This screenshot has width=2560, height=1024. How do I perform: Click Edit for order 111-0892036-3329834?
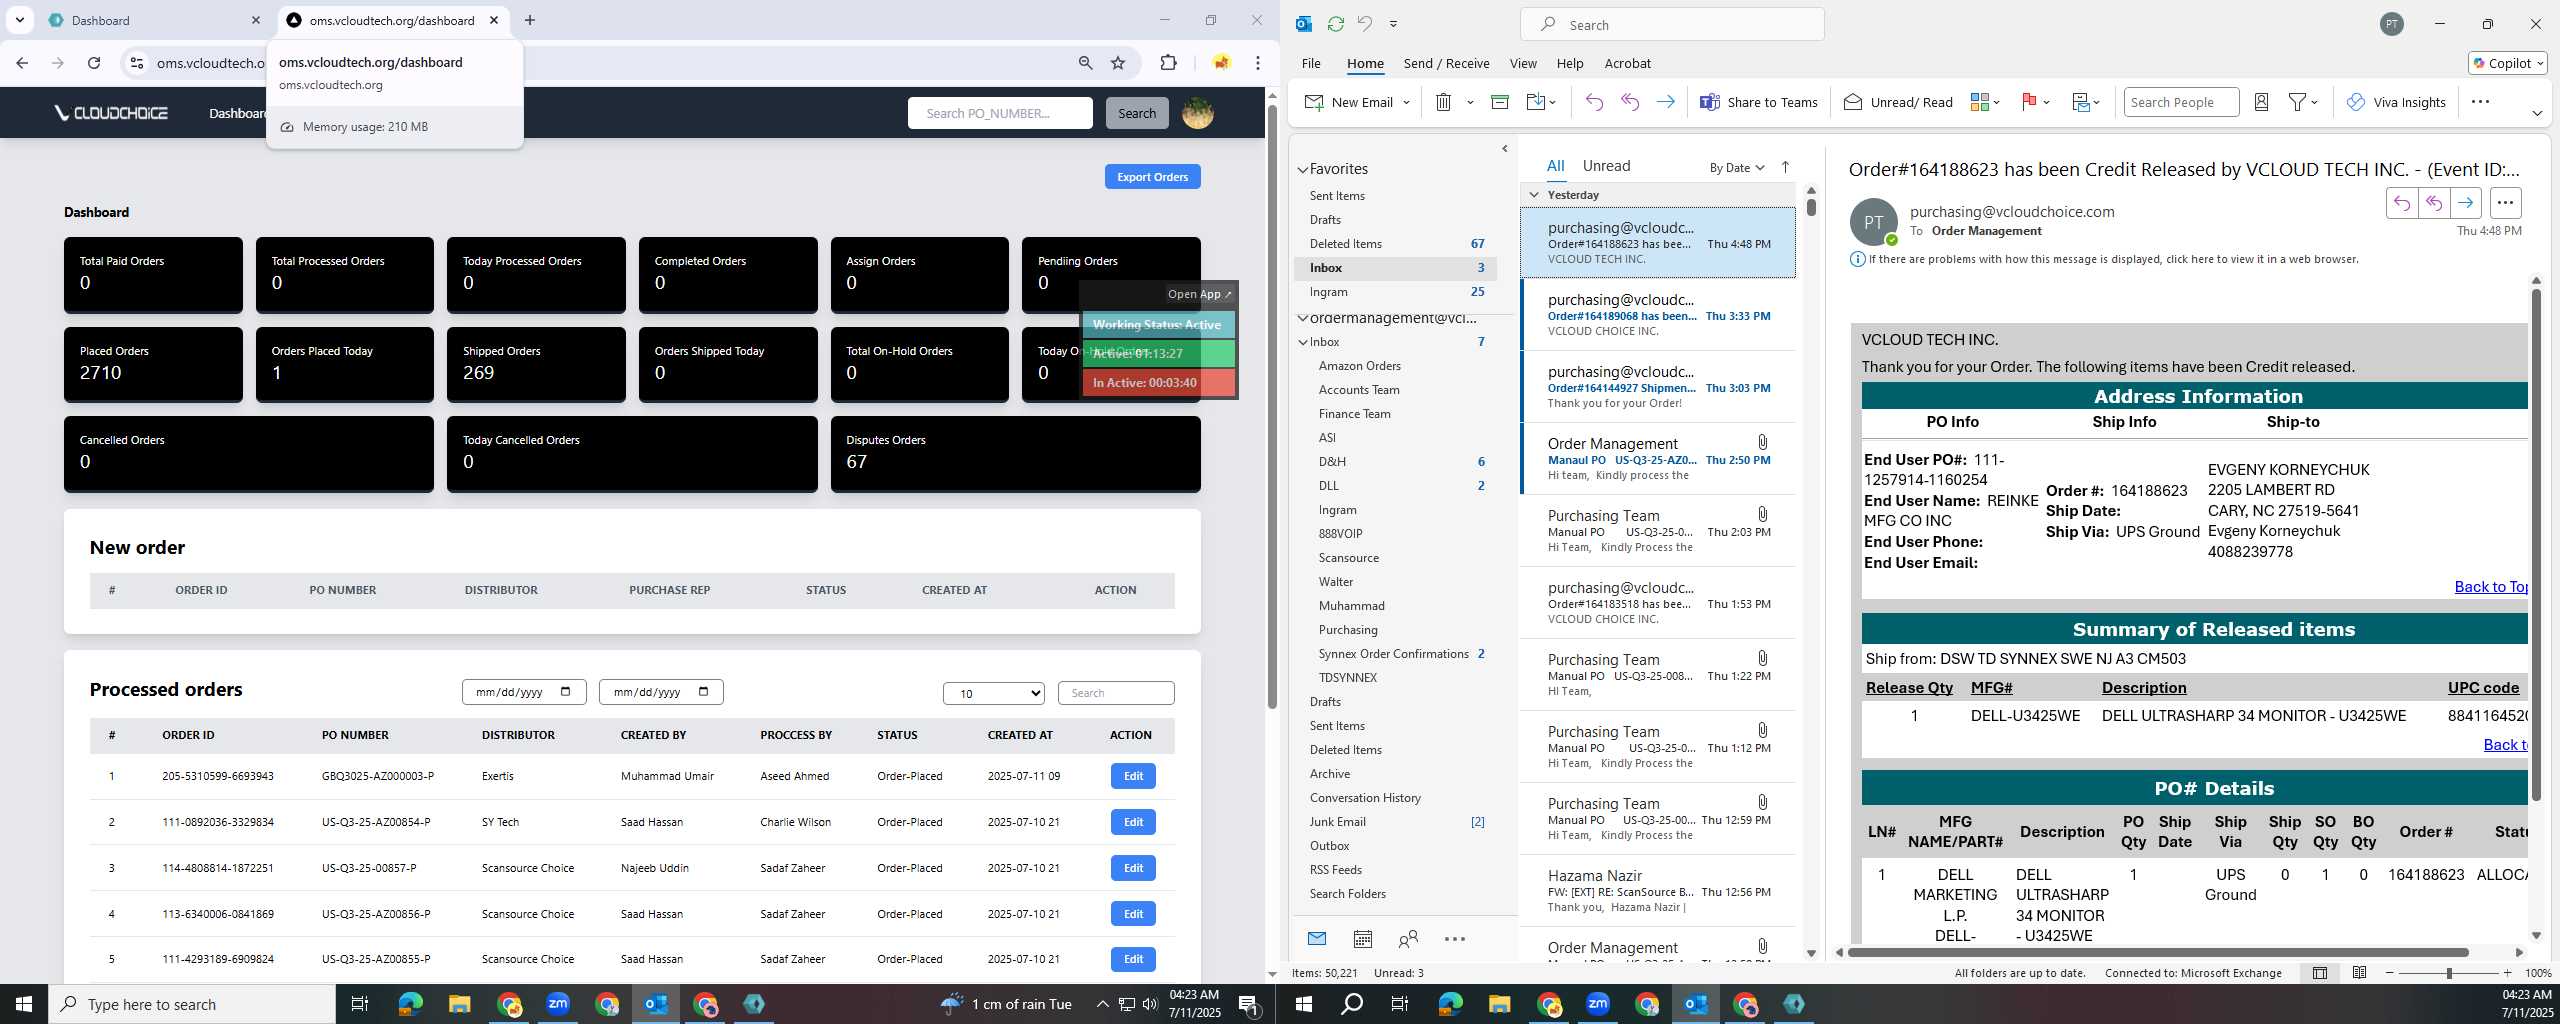click(1133, 822)
